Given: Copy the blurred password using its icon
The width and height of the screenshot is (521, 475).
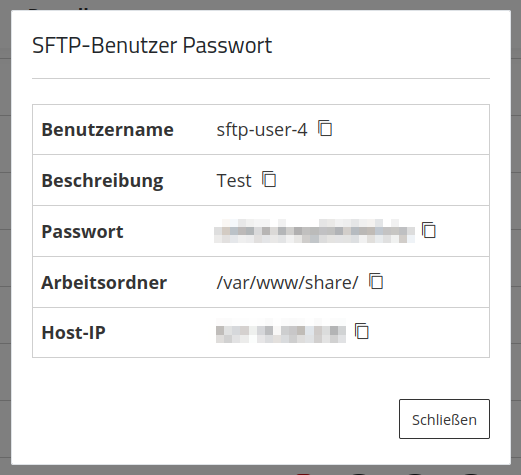Looking at the screenshot, I should [x=429, y=230].
